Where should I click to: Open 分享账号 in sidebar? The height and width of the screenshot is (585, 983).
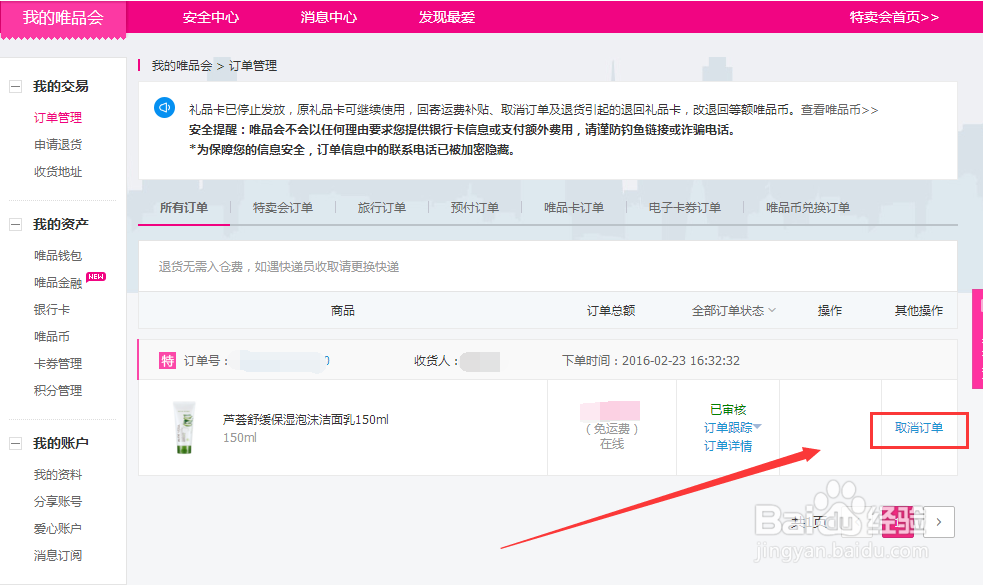pyautogui.click(x=58, y=502)
